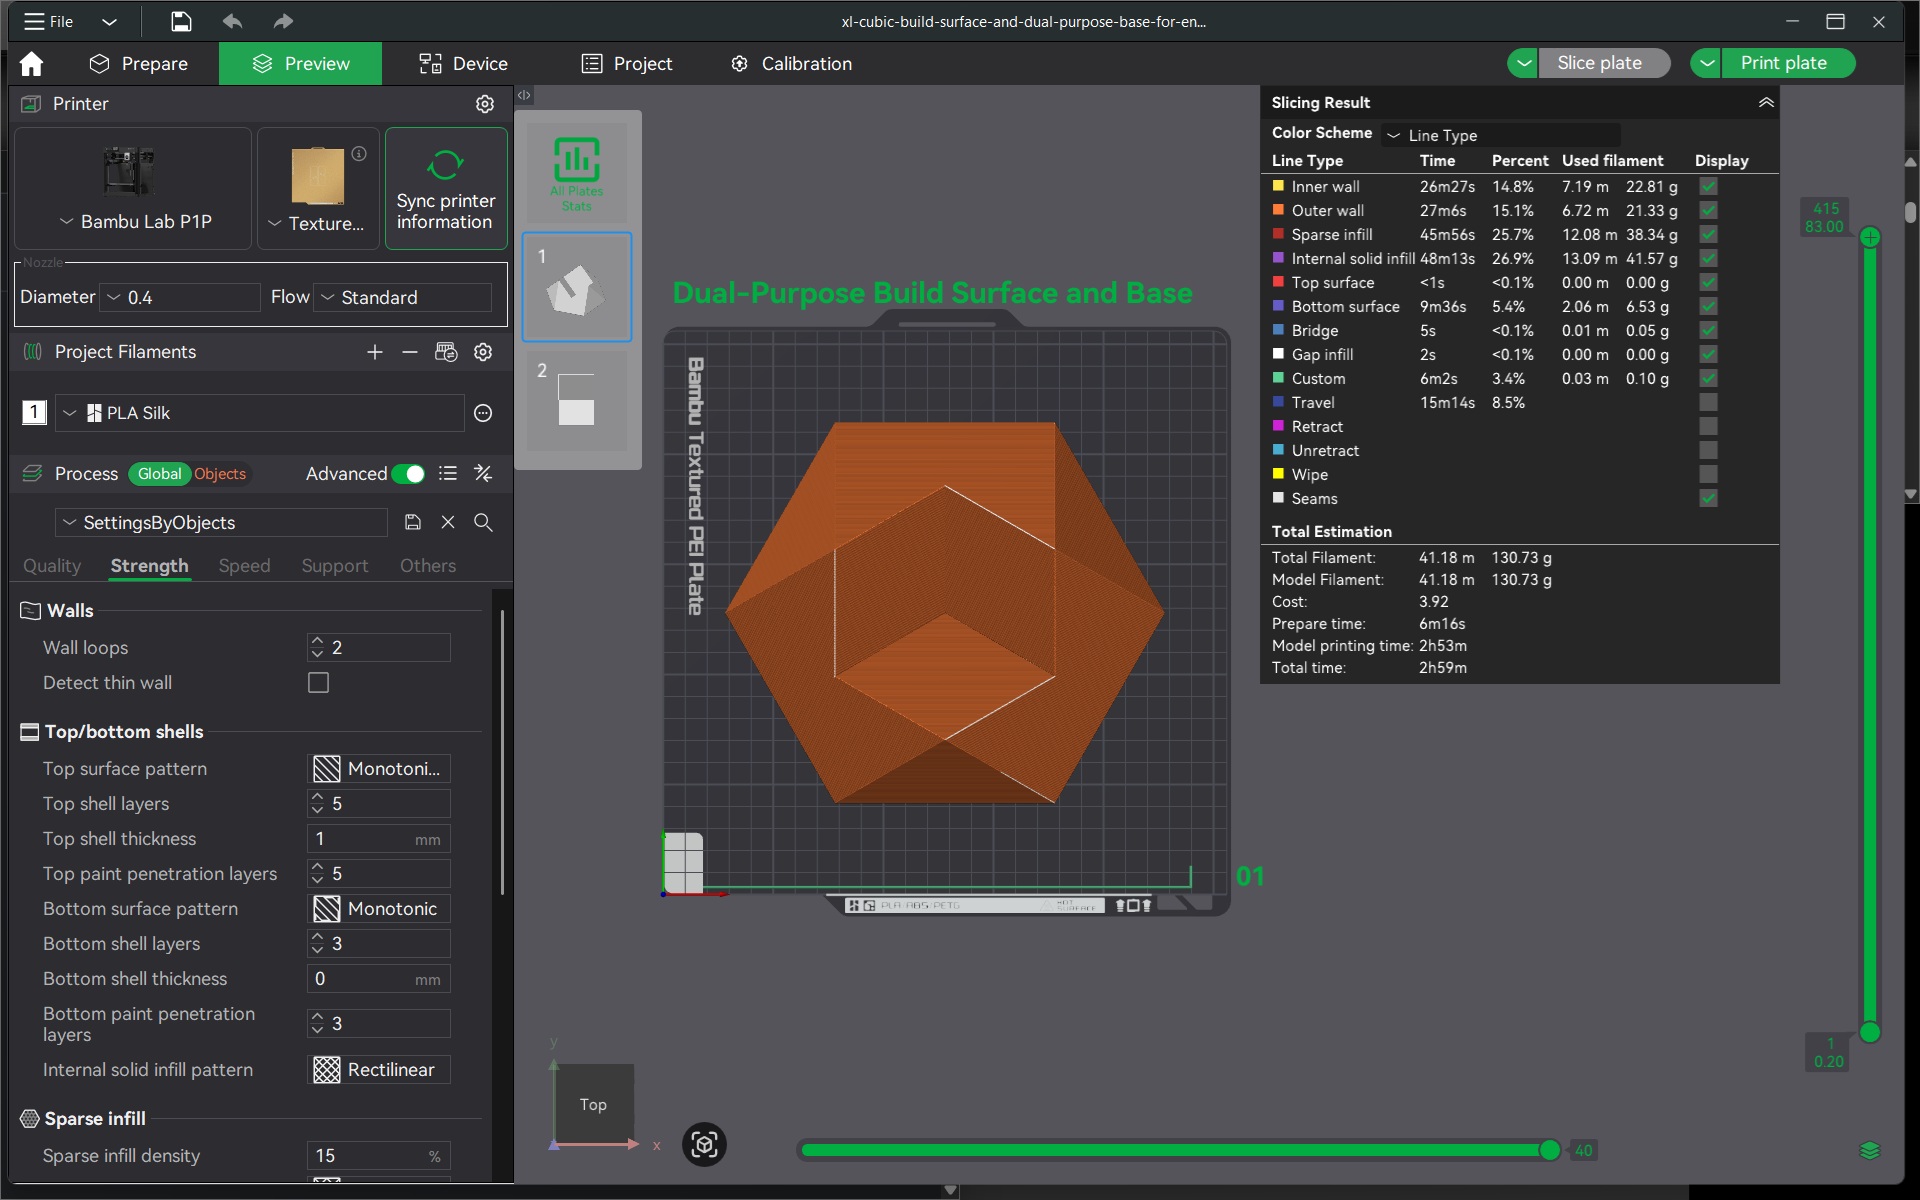1920x1200 pixels.
Task: Click the vertical layer slider top handle
Action: pyautogui.click(x=1870, y=238)
